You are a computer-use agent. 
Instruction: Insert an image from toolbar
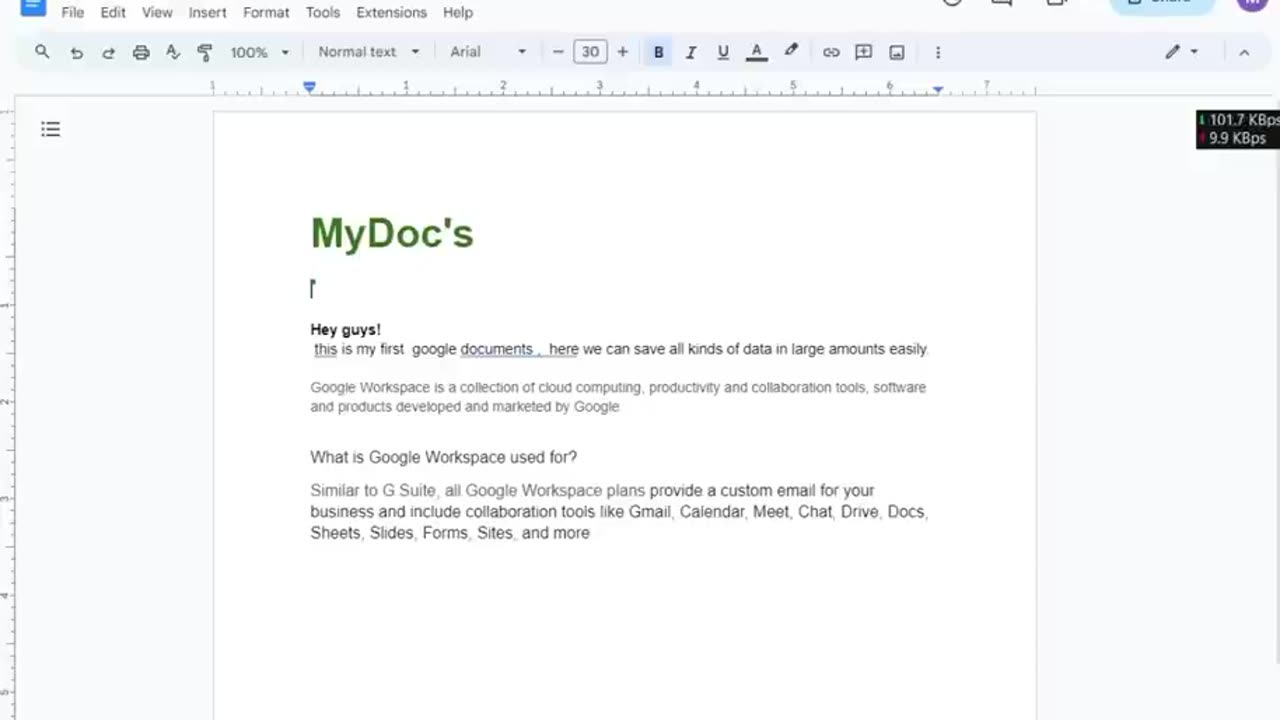pyautogui.click(x=897, y=52)
